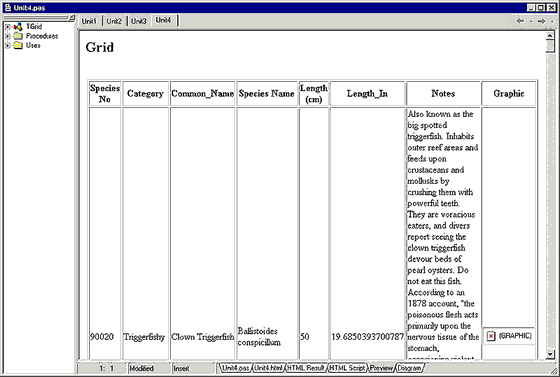The image size is (560, 377).
Task: Expand the Procedures folder node
Action: pos(8,36)
